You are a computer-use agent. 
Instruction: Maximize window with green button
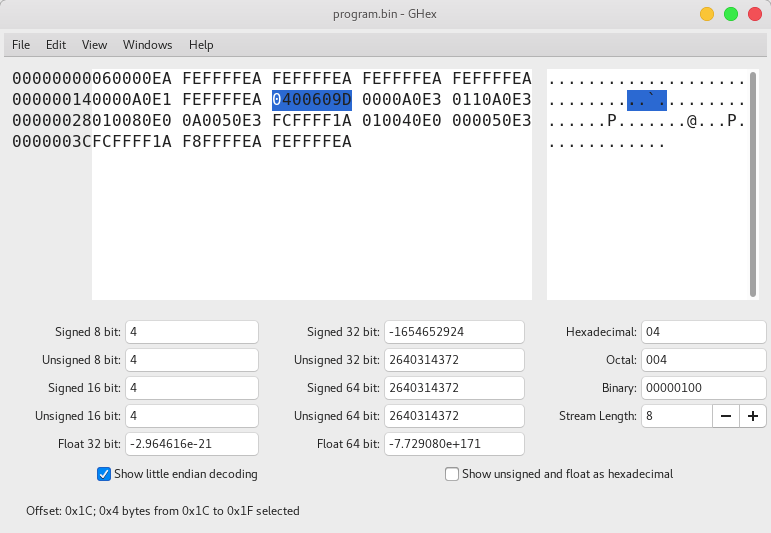coord(731,14)
